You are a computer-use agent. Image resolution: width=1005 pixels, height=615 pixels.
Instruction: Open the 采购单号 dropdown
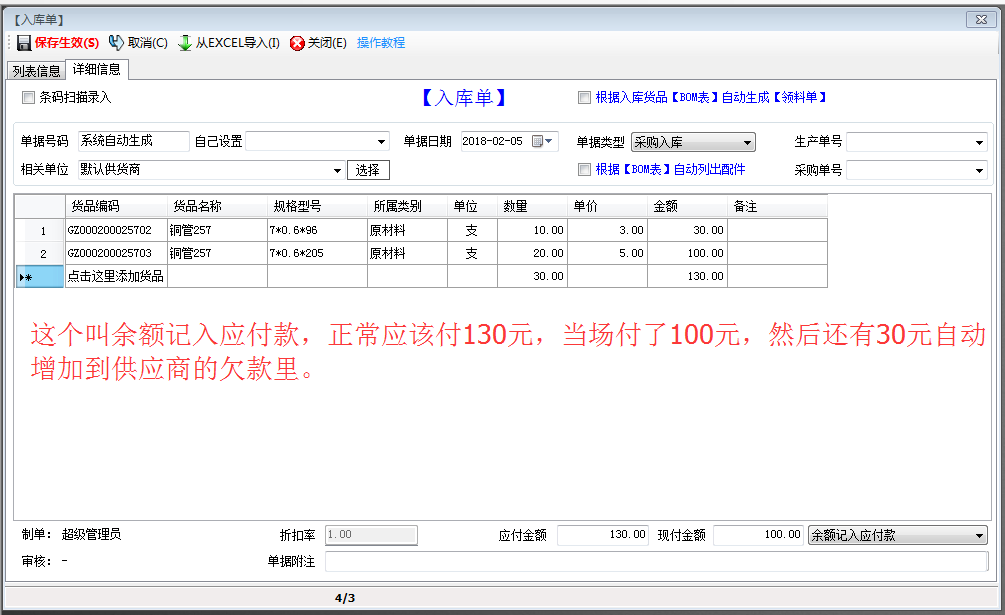point(979,171)
